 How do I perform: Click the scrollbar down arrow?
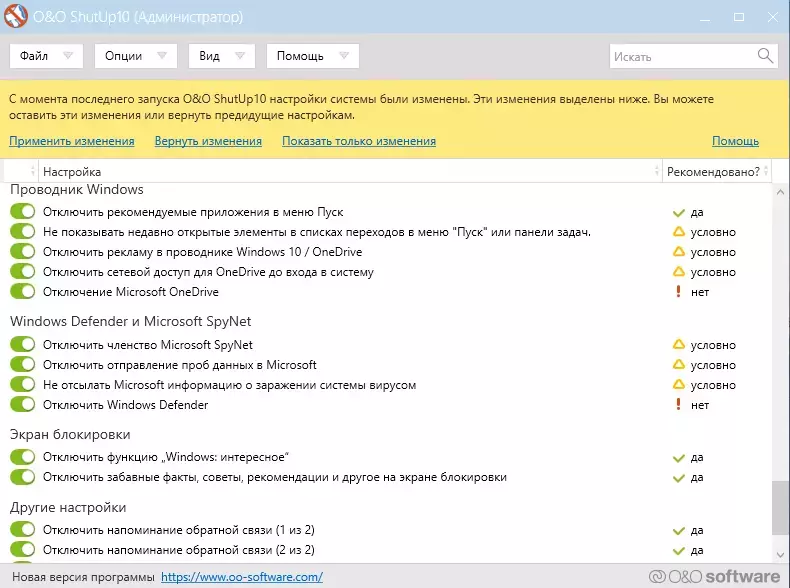point(780,555)
